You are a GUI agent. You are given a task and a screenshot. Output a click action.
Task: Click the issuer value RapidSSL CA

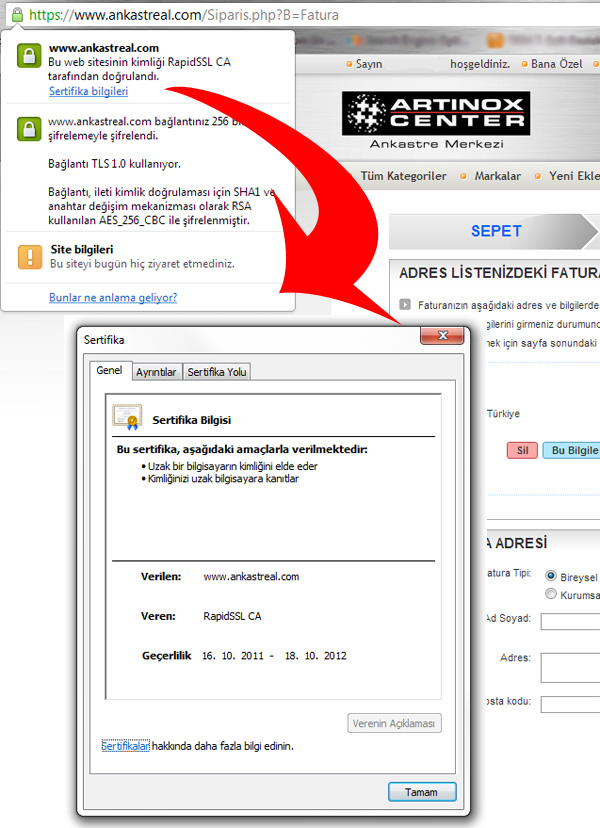tap(232, 616)
